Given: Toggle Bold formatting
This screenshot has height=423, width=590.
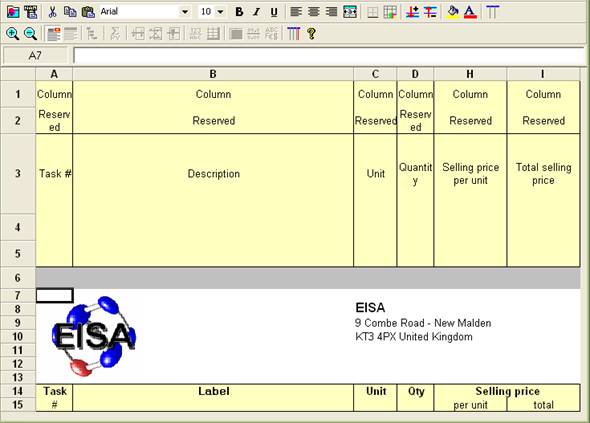Looking at the screenshot, I should coord(239,12).
